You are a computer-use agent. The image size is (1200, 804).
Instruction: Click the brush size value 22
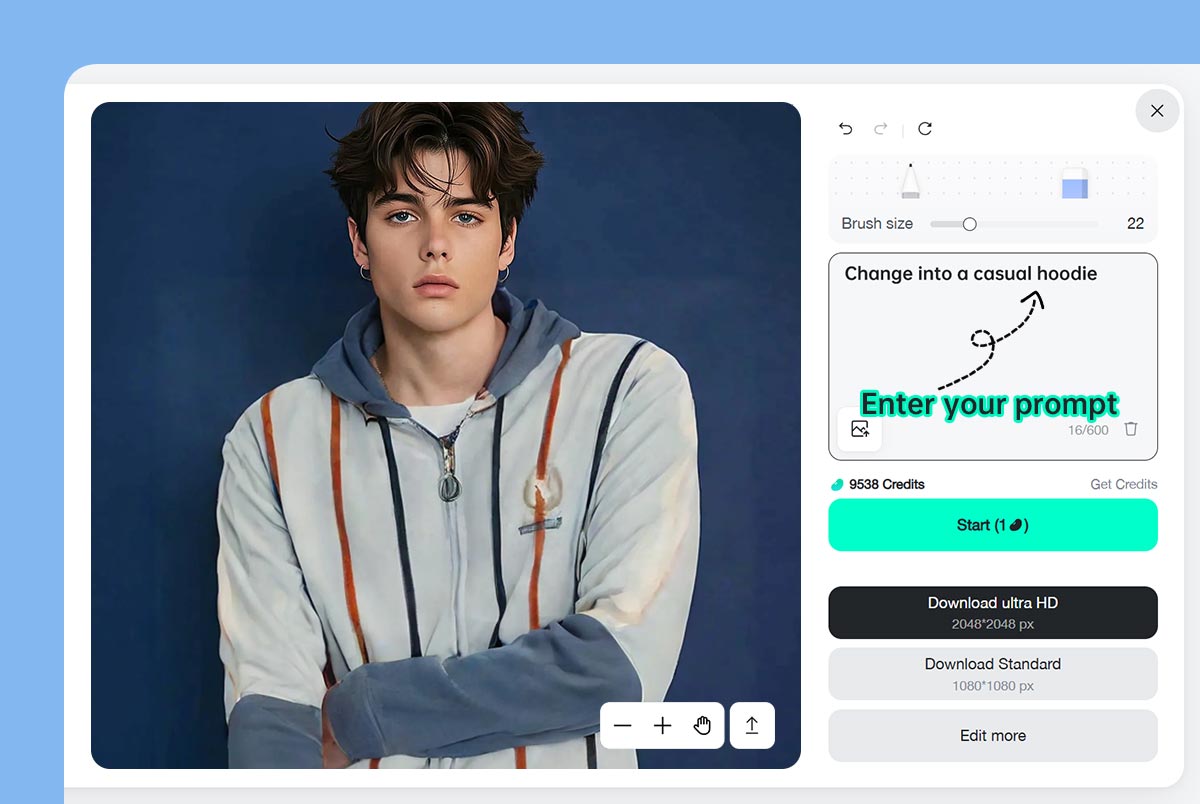coord(1135,224)
